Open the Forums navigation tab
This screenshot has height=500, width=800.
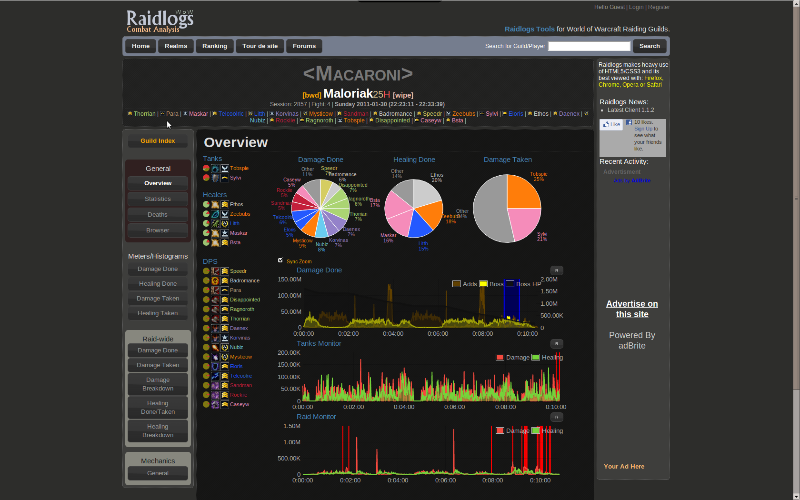point(304,46)
